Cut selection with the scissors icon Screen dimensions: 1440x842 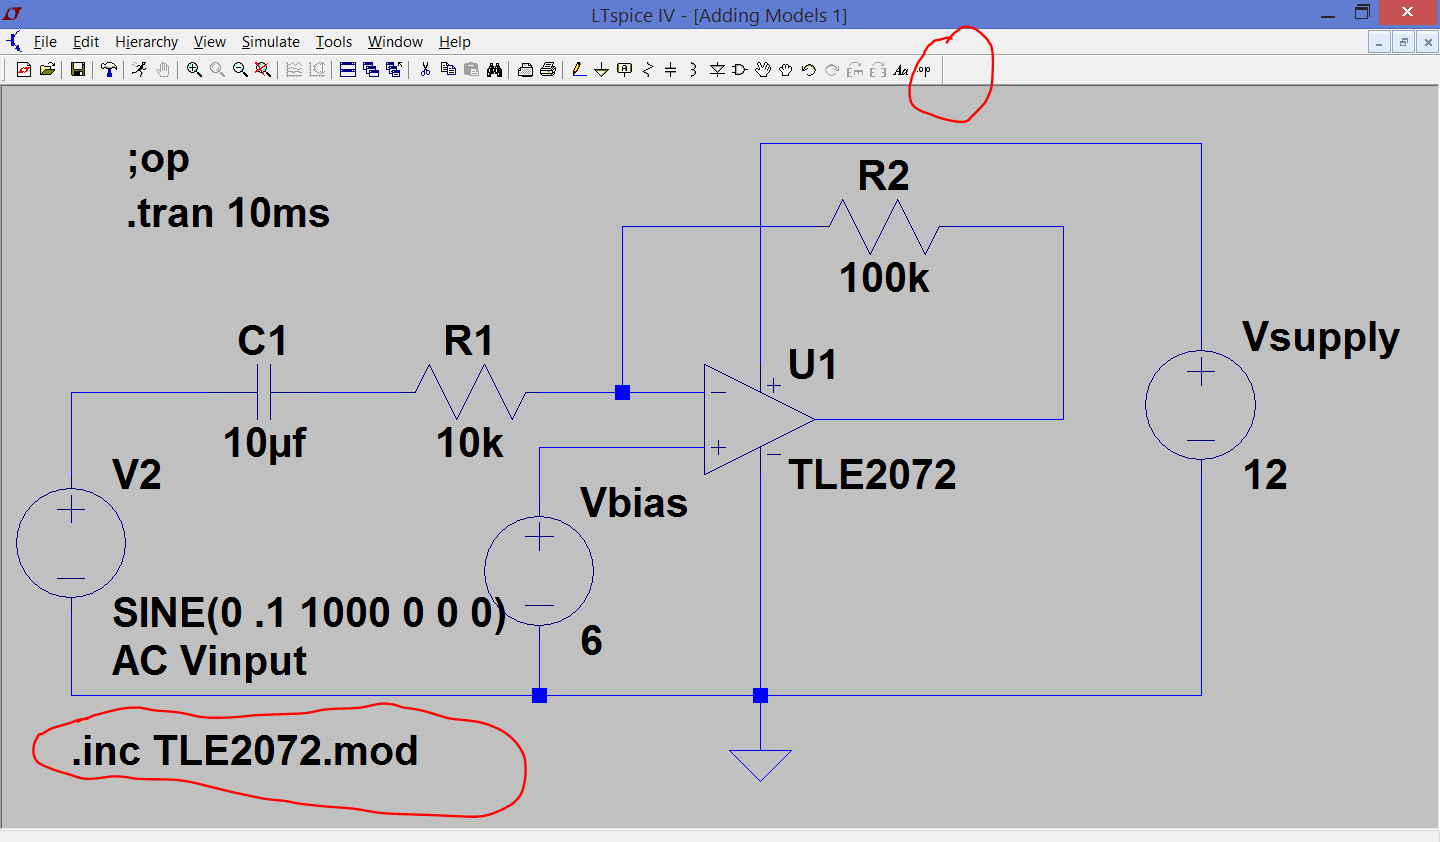425,70
